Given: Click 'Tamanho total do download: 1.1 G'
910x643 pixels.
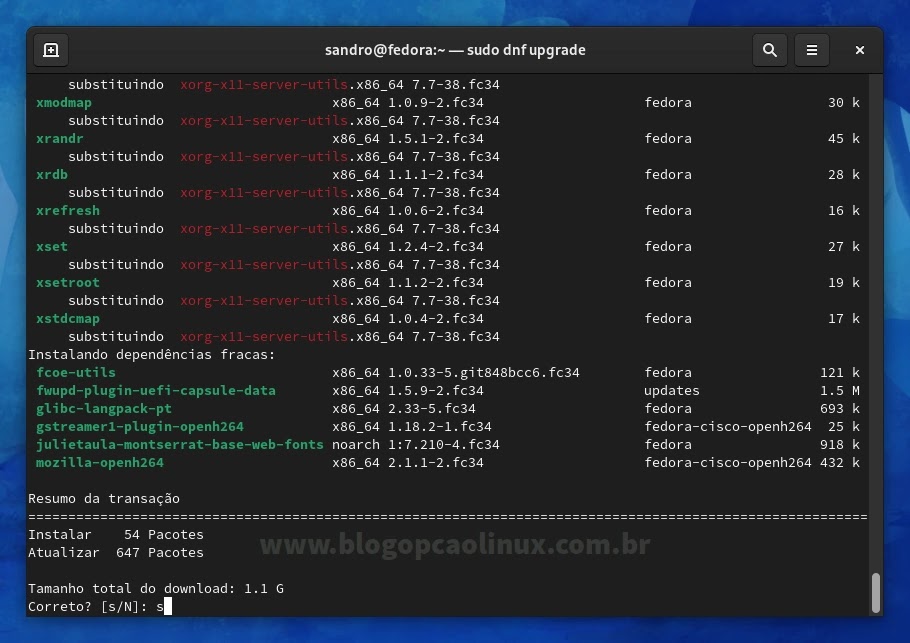Looking at the screenshot, I should (x=156, y=588).
